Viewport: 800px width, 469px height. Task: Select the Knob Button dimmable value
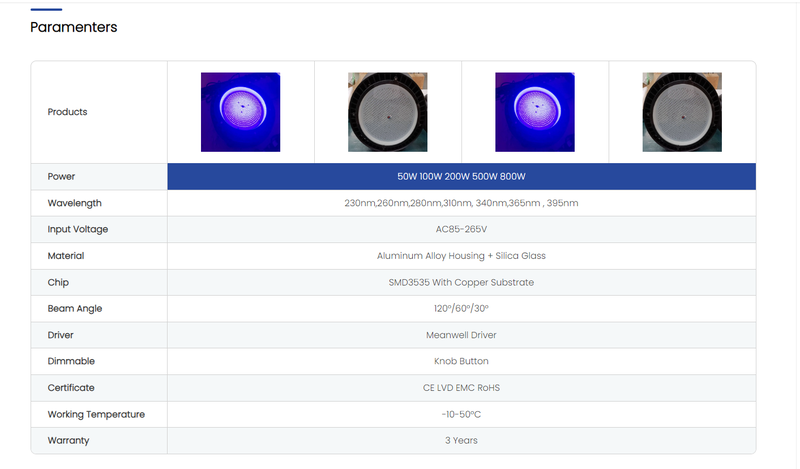point(461,361)
